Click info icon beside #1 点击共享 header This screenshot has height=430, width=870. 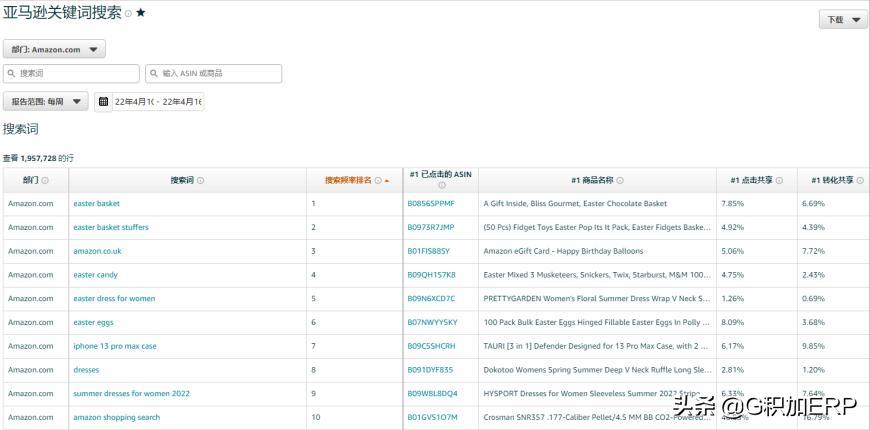click(779, 181)
